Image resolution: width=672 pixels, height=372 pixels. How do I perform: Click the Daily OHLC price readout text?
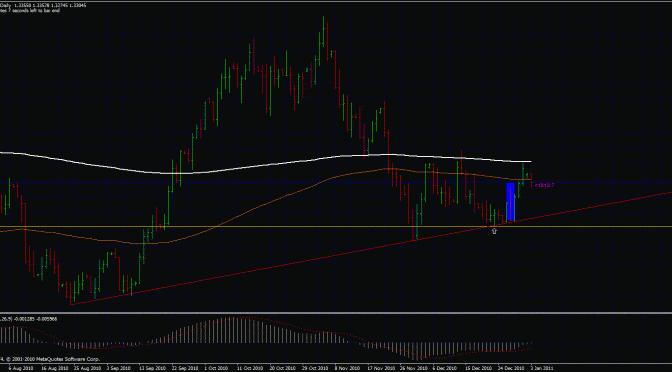click(43, 6)
